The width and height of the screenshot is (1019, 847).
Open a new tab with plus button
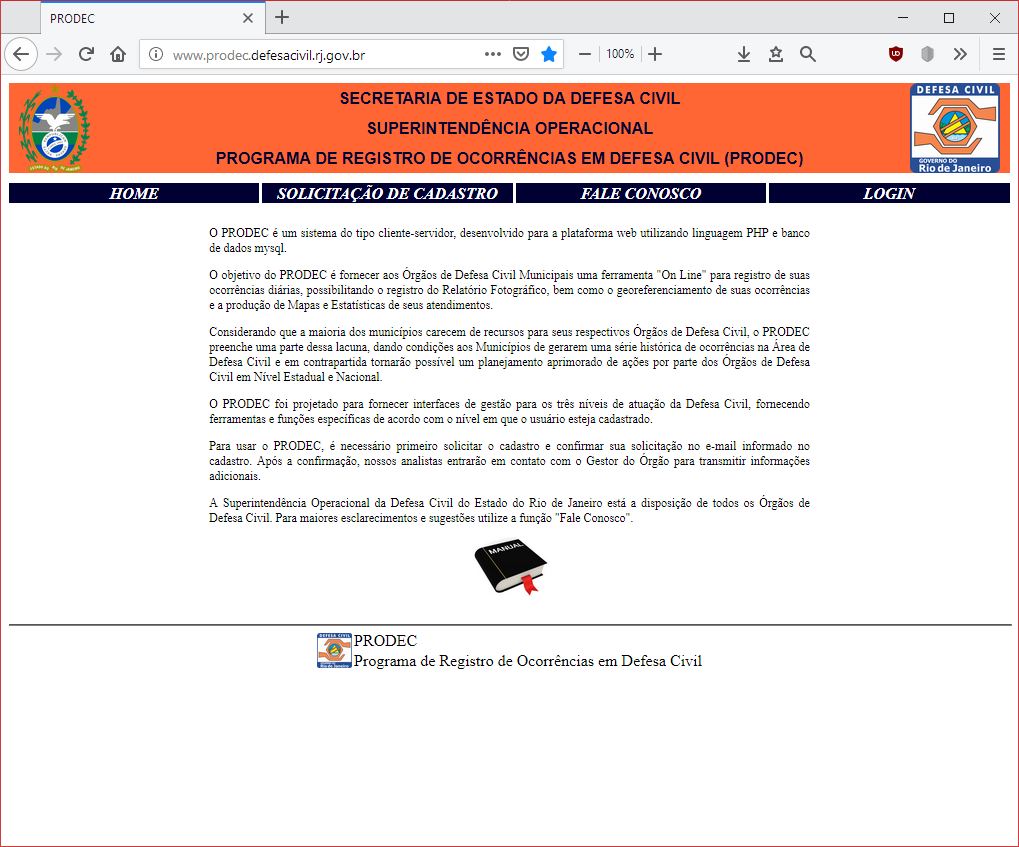282,18
